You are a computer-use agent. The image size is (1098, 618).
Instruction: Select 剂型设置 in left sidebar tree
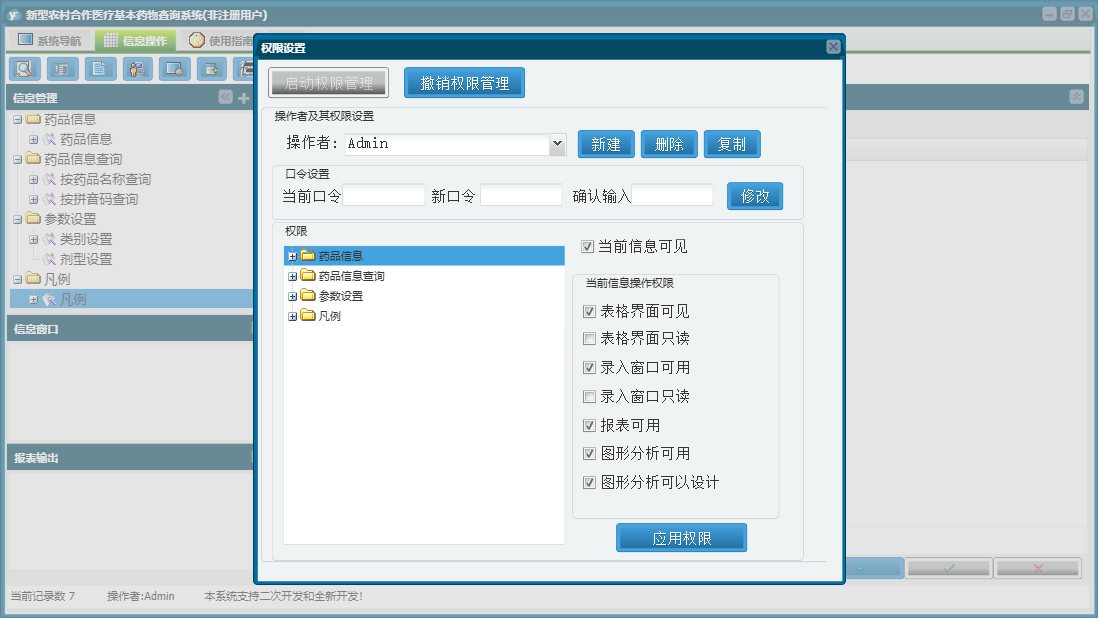pos(85,259)
